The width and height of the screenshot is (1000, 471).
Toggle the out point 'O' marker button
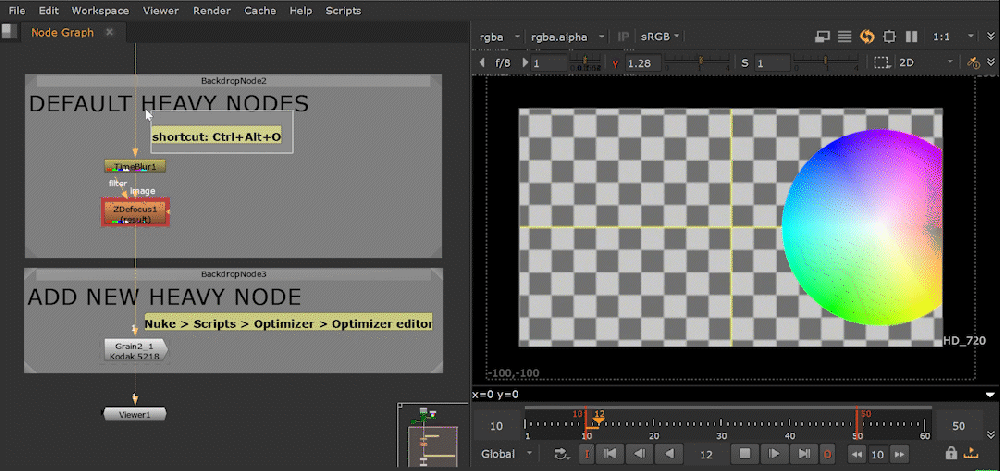click(x=827, y=454)
